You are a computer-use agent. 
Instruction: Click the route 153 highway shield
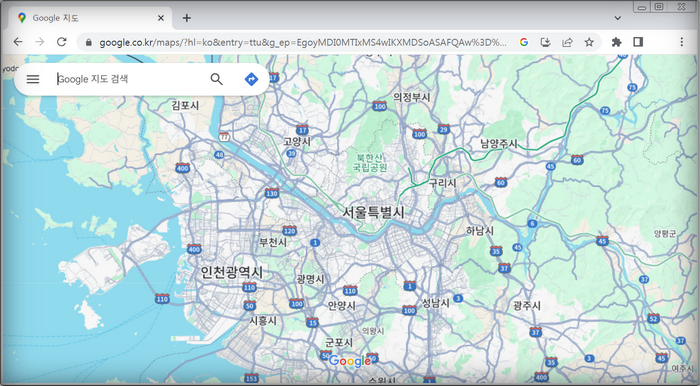point(251,378)
